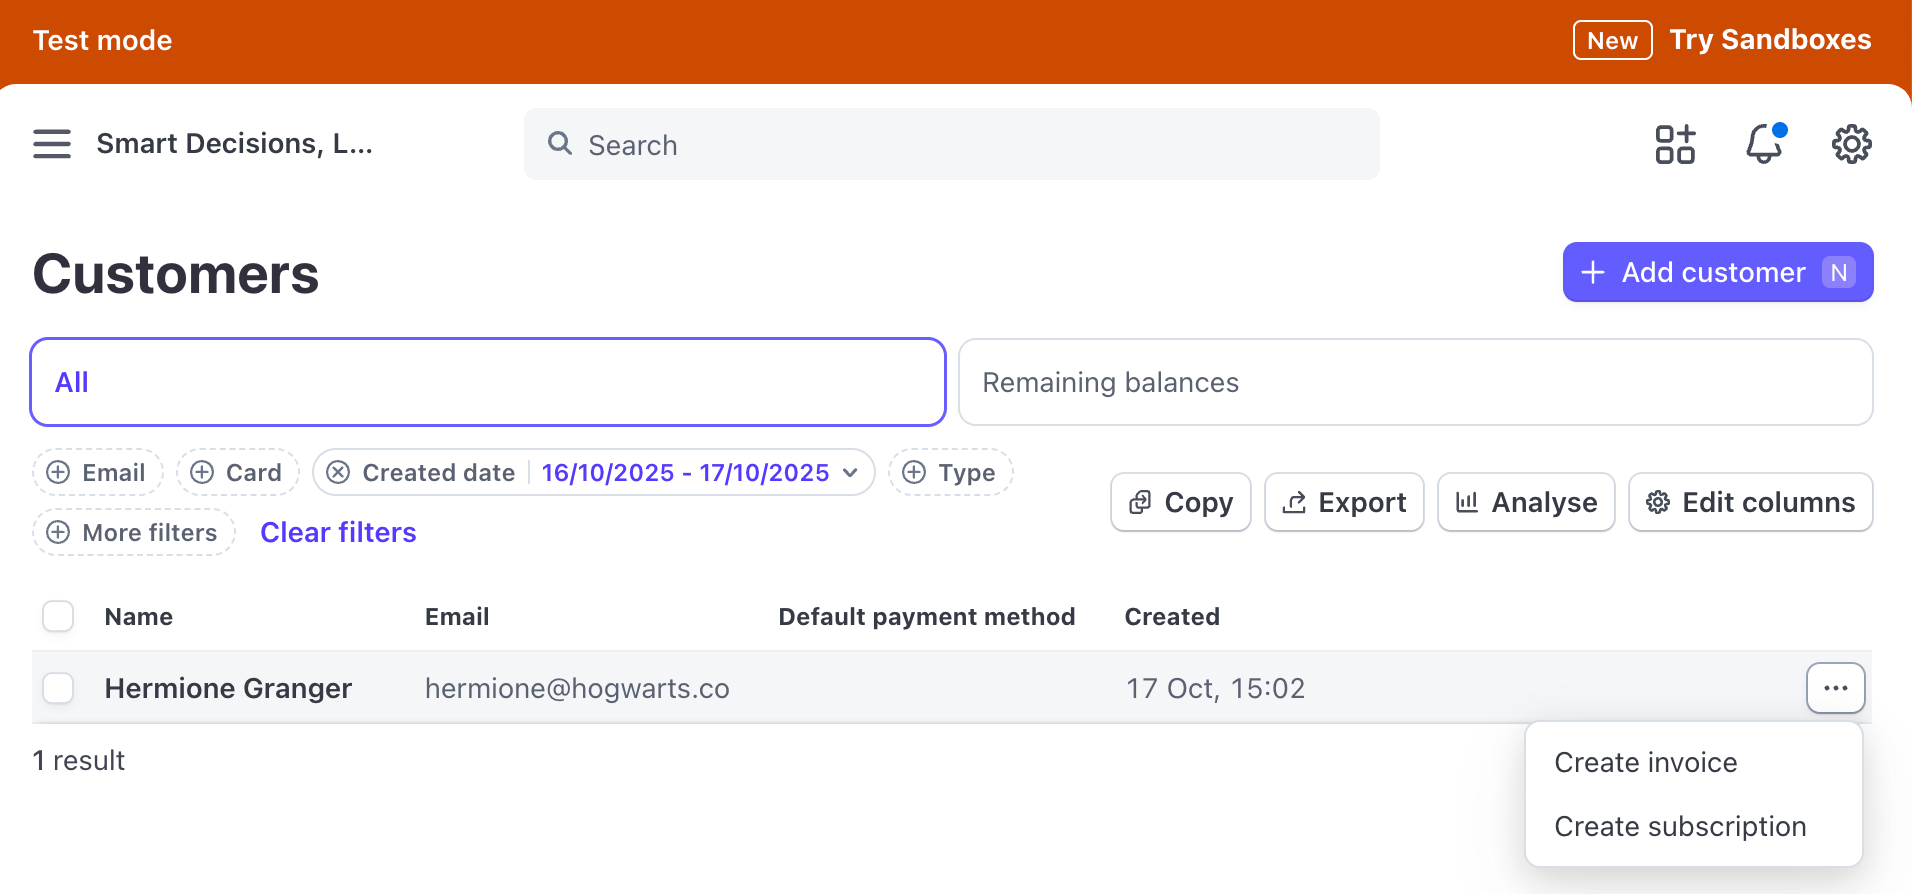The width and height of the screenshot is (1912, 894).
Task: Export the customer list
Action: pos(1344,502)
